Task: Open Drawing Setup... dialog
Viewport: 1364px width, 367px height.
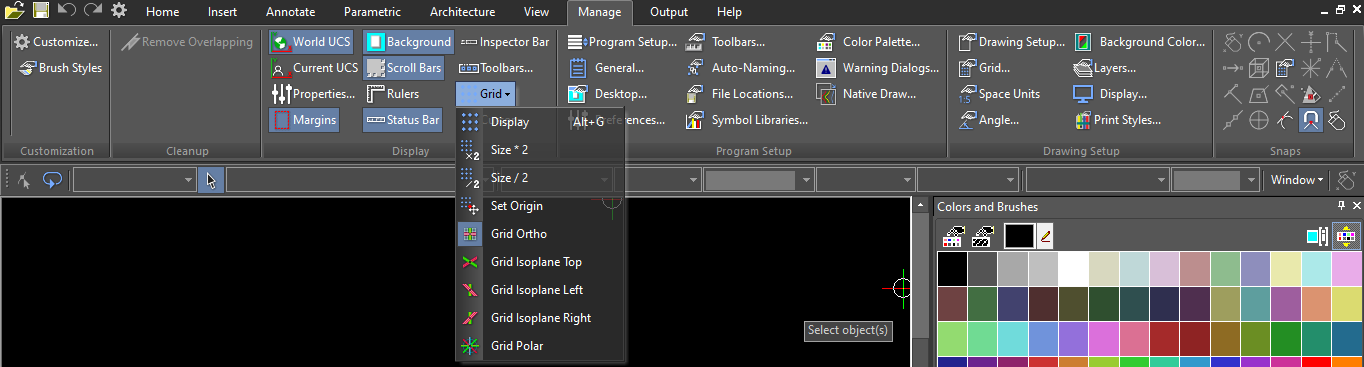Action: click(1012, 42)
